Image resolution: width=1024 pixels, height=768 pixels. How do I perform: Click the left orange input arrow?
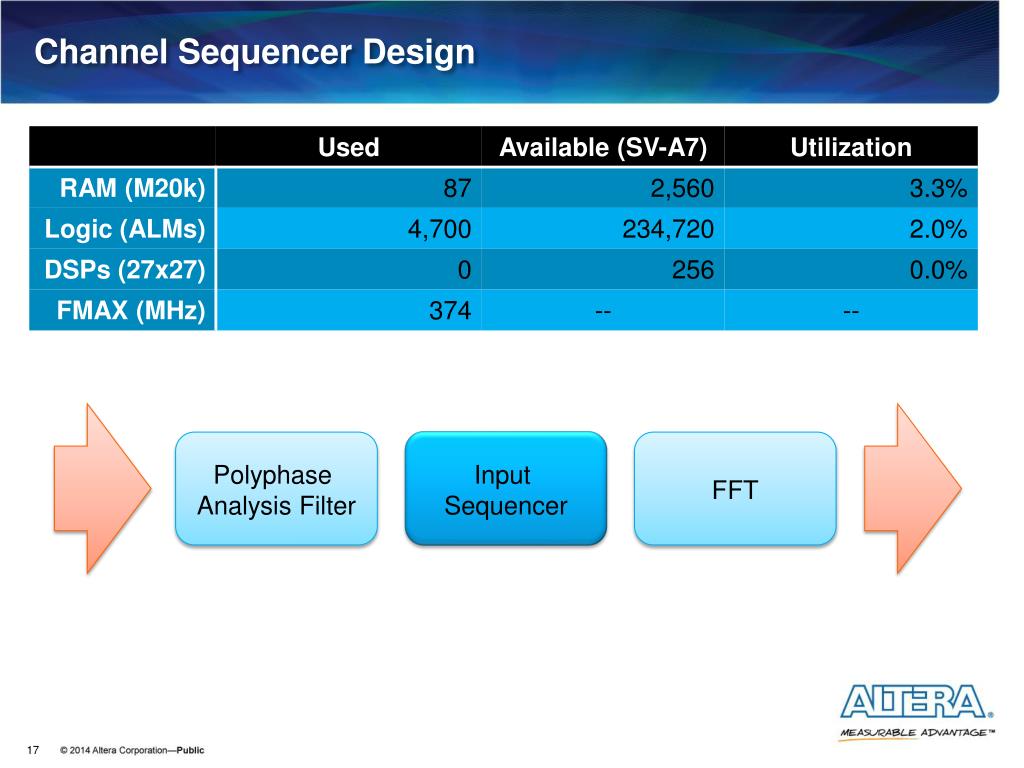click(x=103, y=488)
